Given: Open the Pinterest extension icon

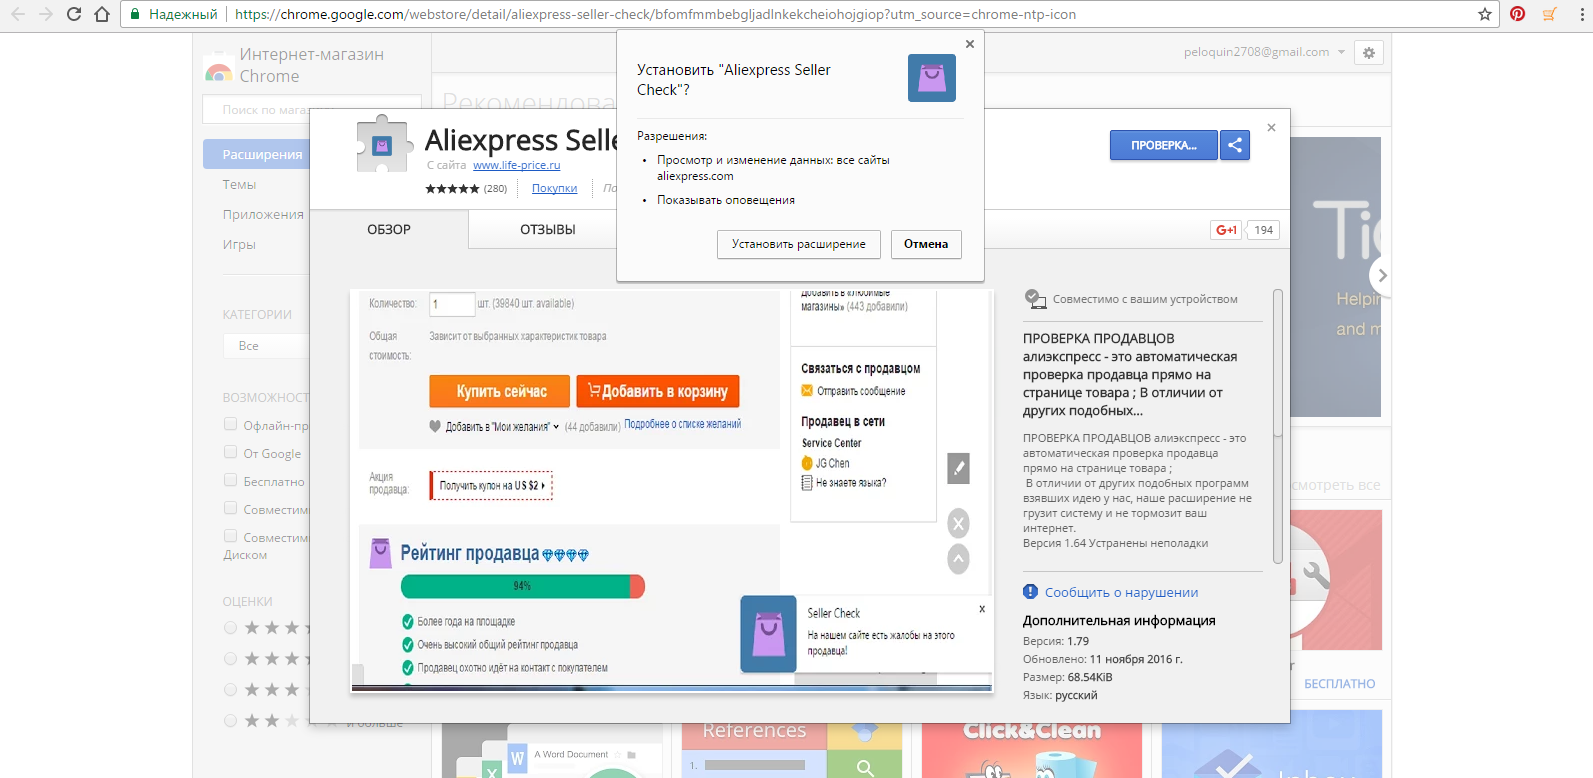Looking at the screenshot, I should pos(1518,14).
